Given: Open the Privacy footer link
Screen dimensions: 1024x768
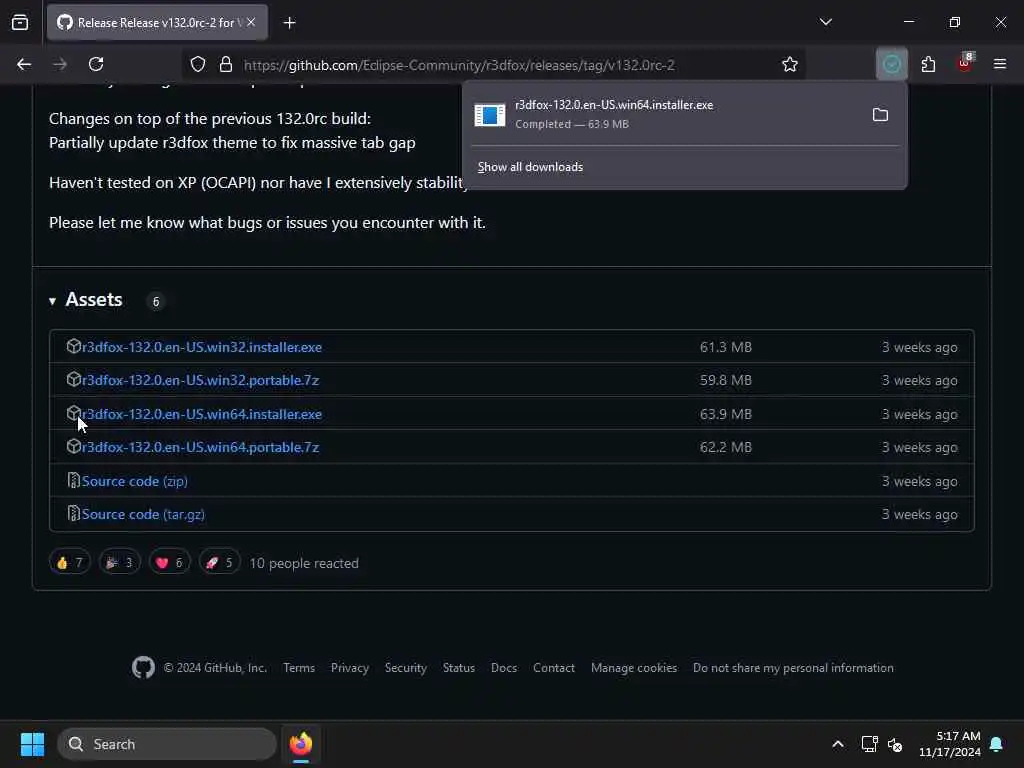Looking at the screenshot, I should click(349, 667).
